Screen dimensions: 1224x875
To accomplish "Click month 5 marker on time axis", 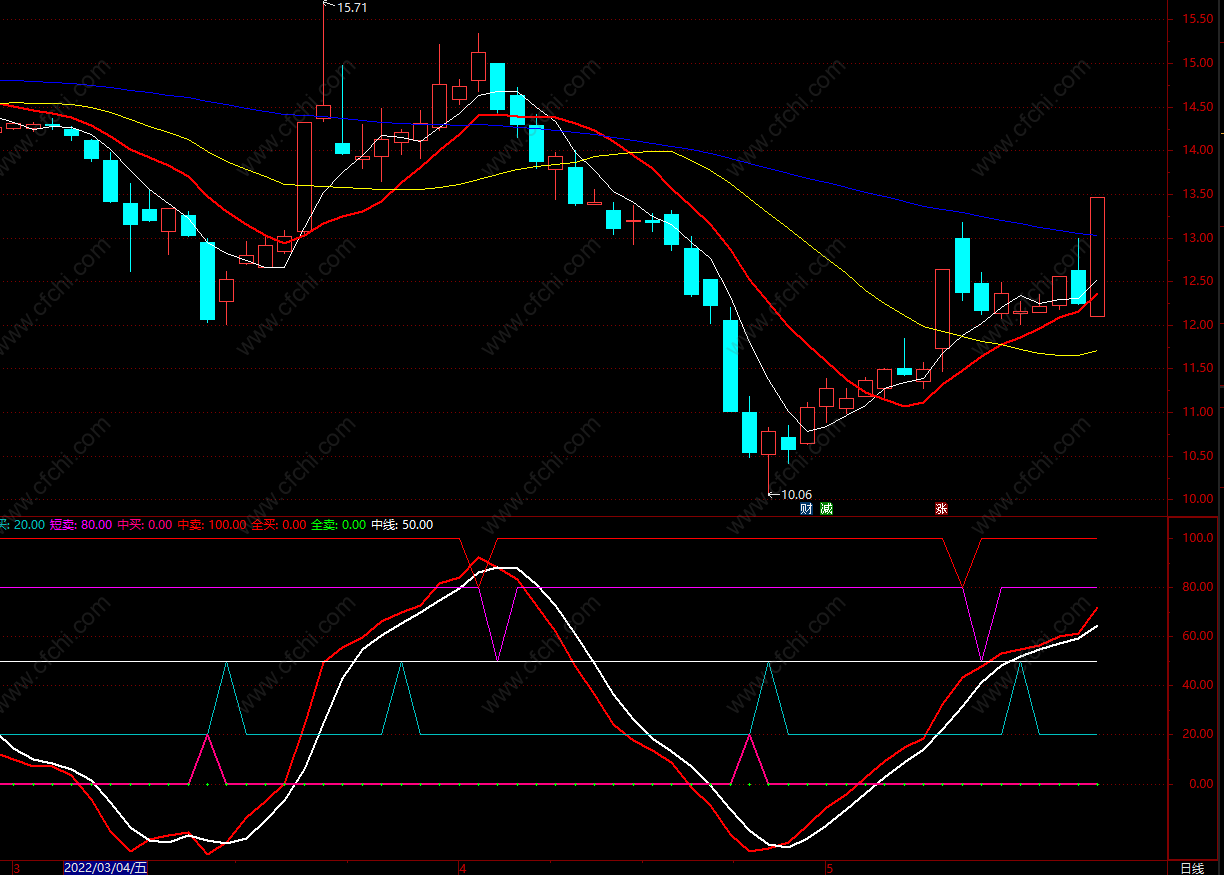I will click(829, 867).
